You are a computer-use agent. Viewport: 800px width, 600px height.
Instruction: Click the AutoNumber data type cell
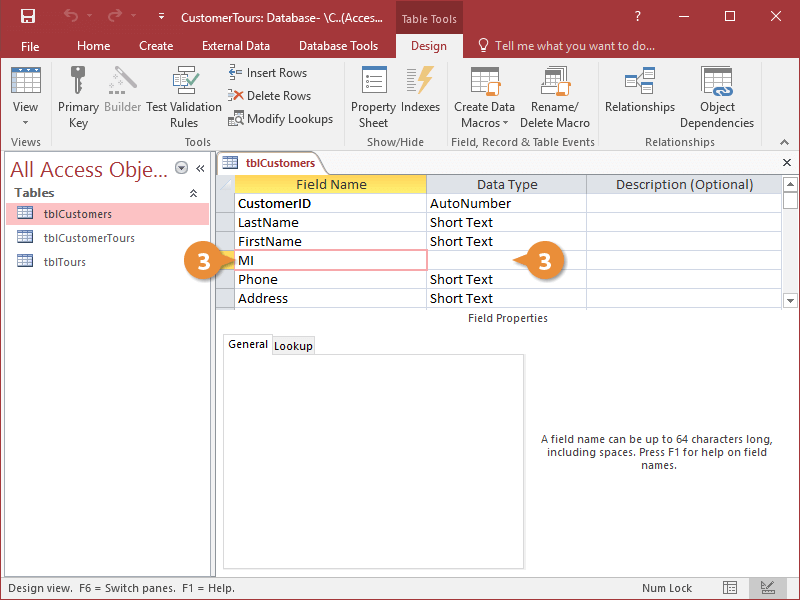pyautogui.click(x=507, y=203)
